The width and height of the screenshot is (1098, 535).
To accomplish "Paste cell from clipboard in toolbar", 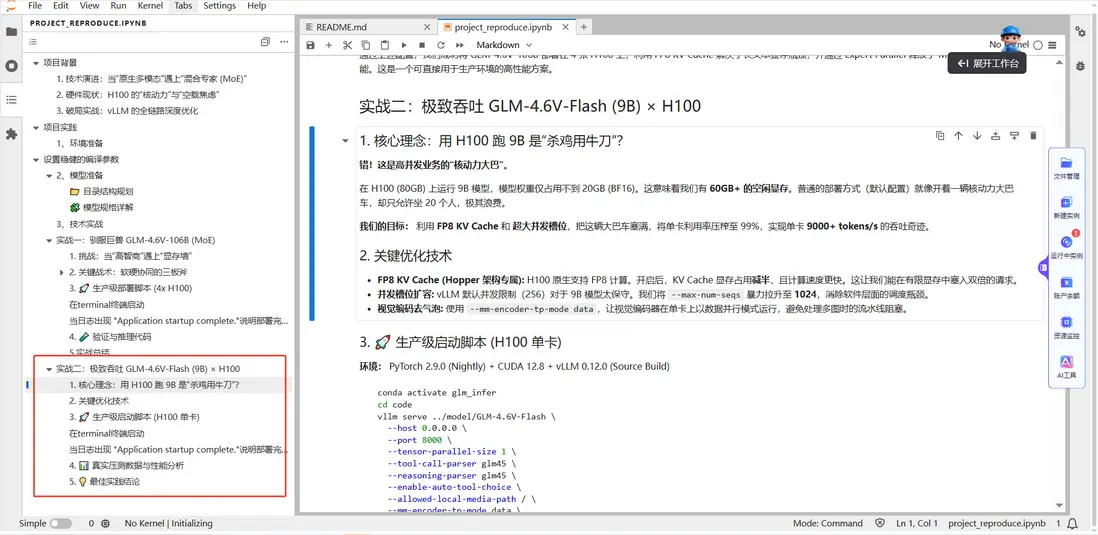I will click(x=384, y=45).
